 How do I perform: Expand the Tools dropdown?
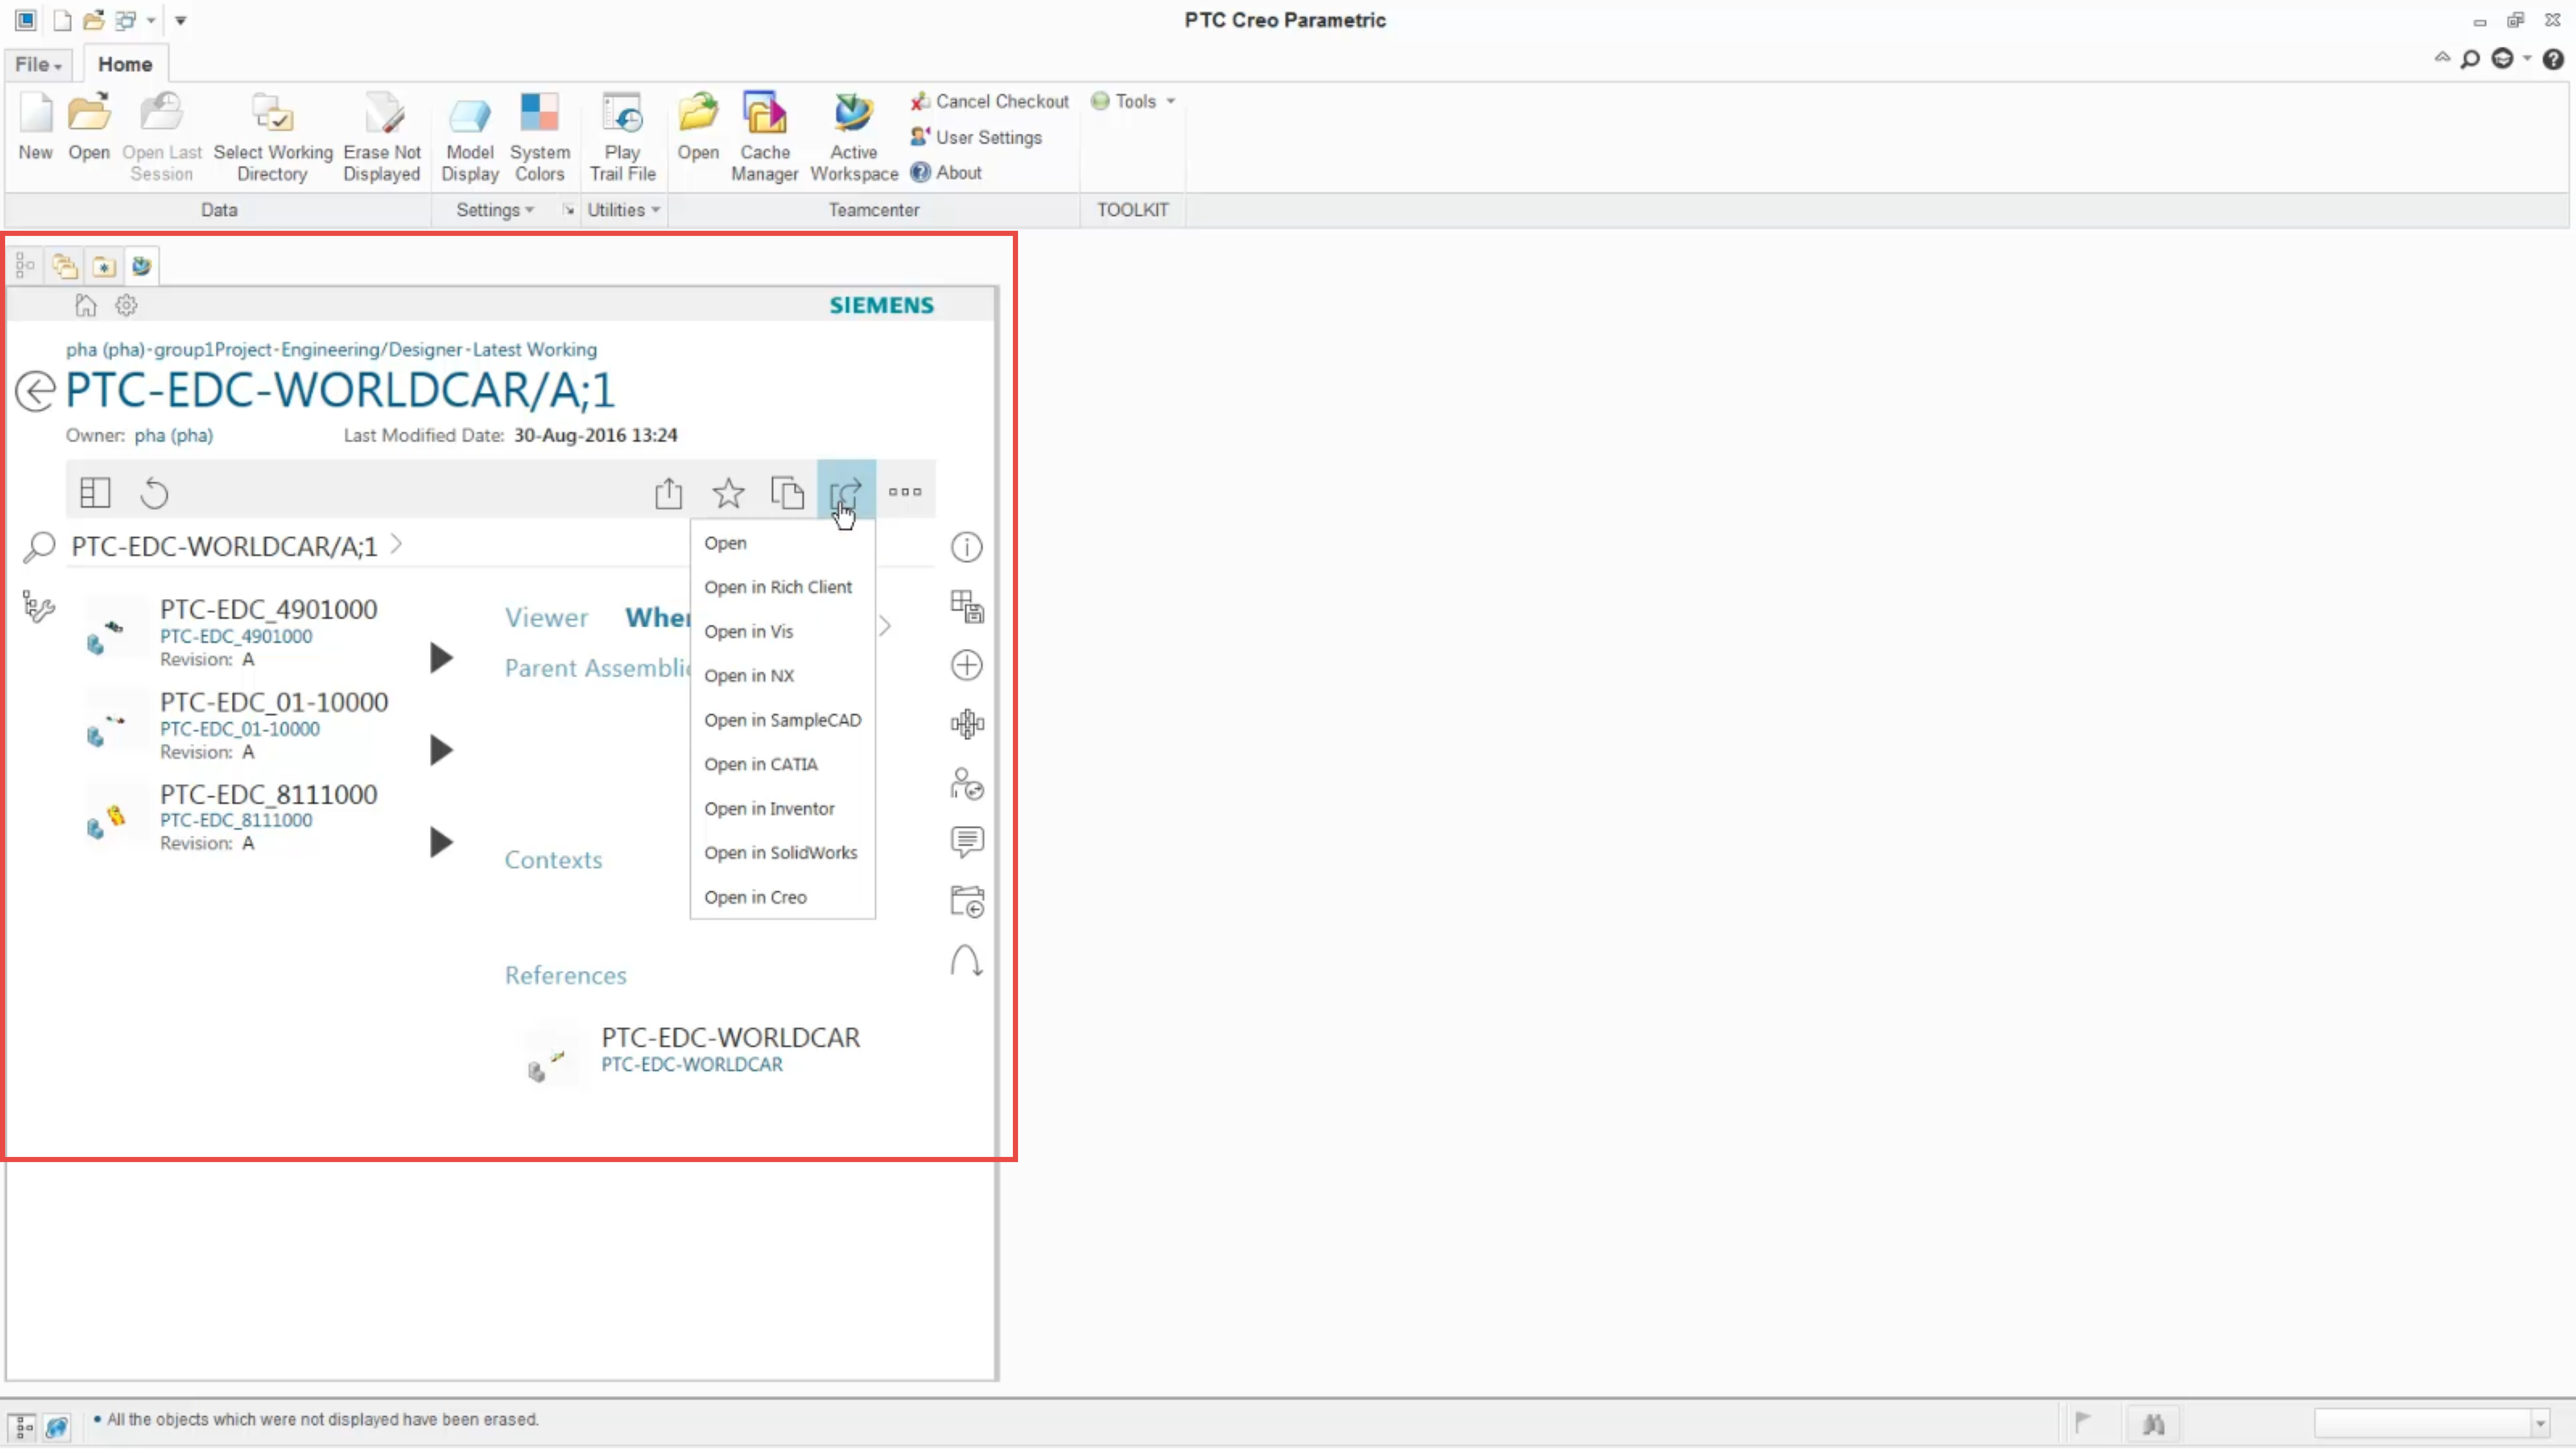1133,101
